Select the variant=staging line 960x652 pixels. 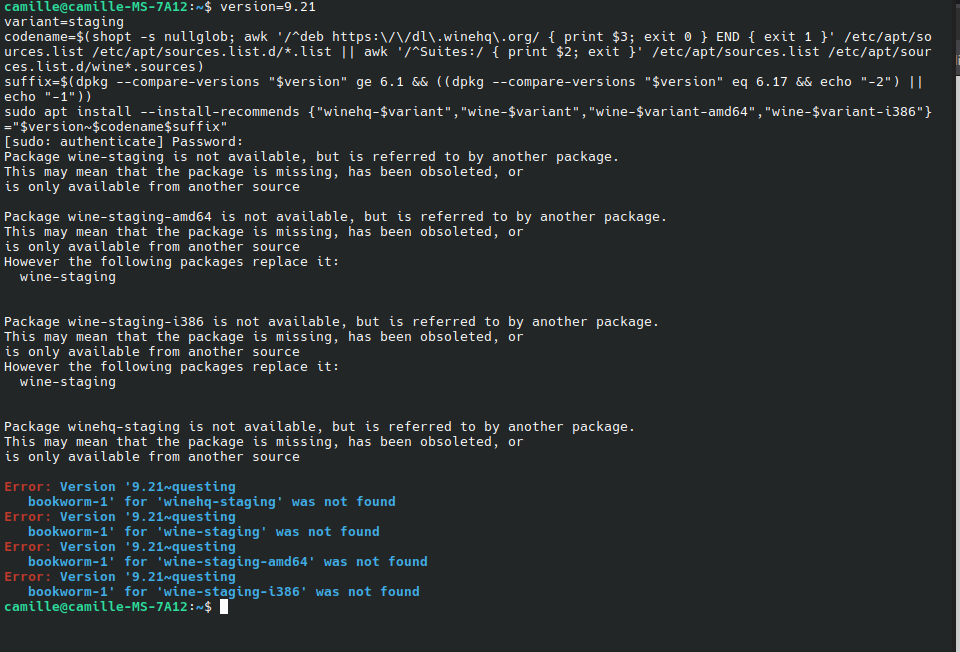[x=64, y=22]
